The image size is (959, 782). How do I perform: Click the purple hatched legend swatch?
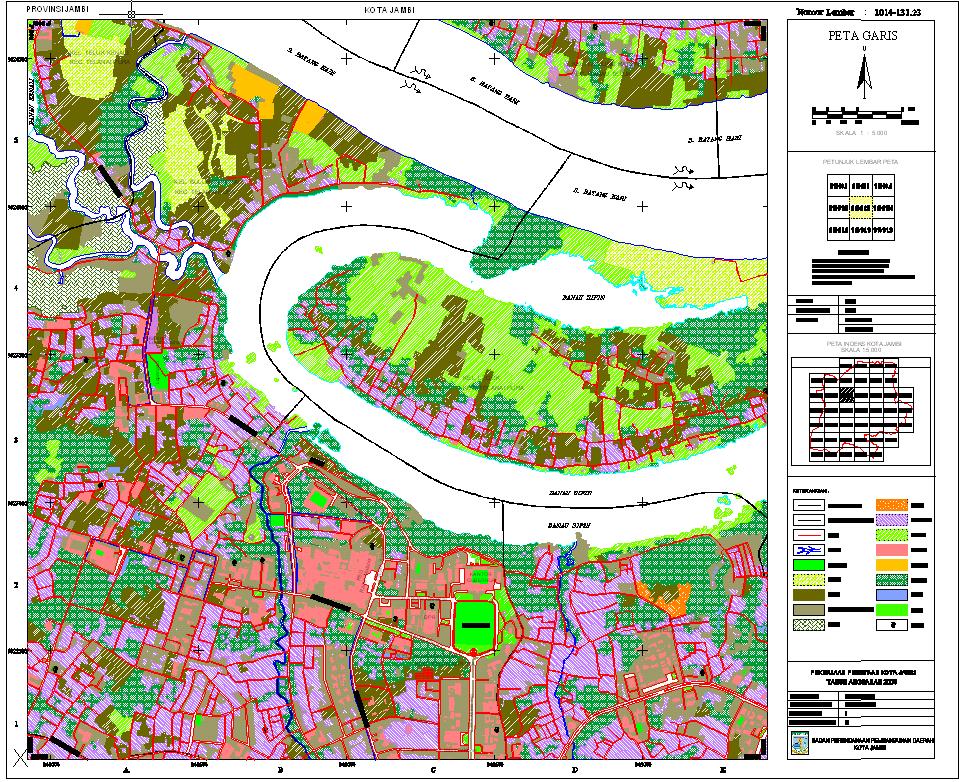[892, 520]
